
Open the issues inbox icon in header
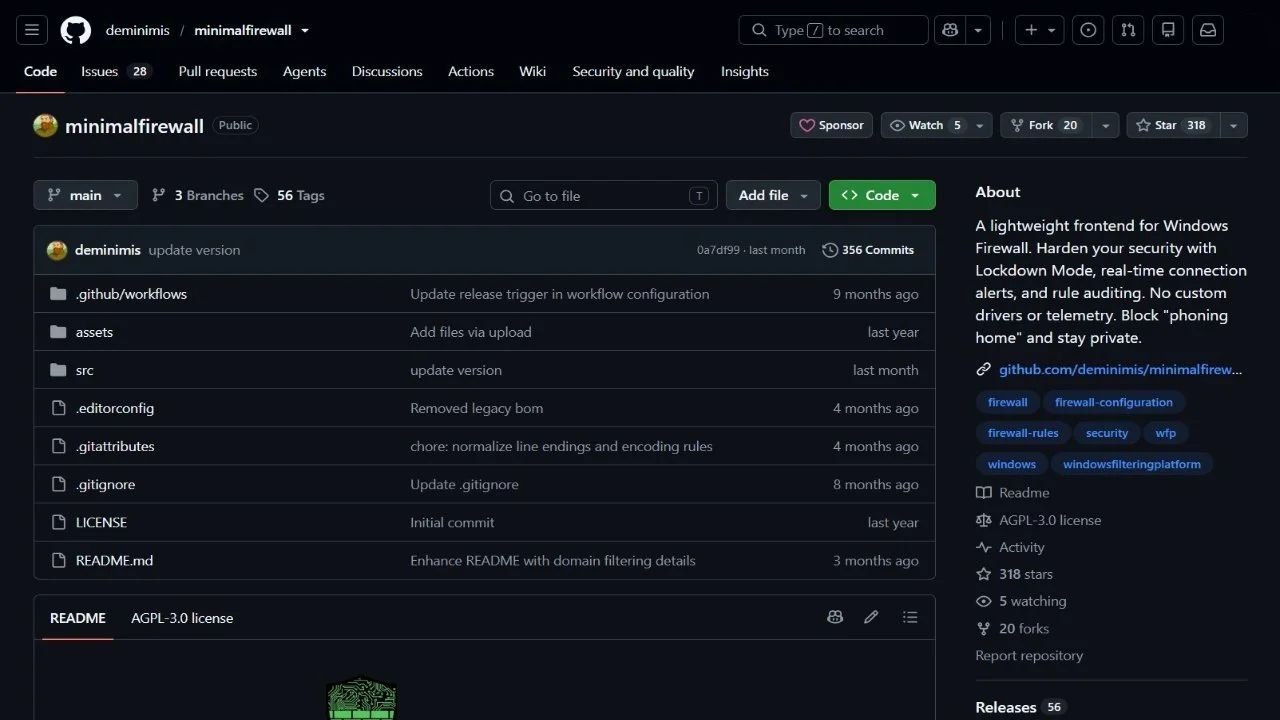point(1088,30)
